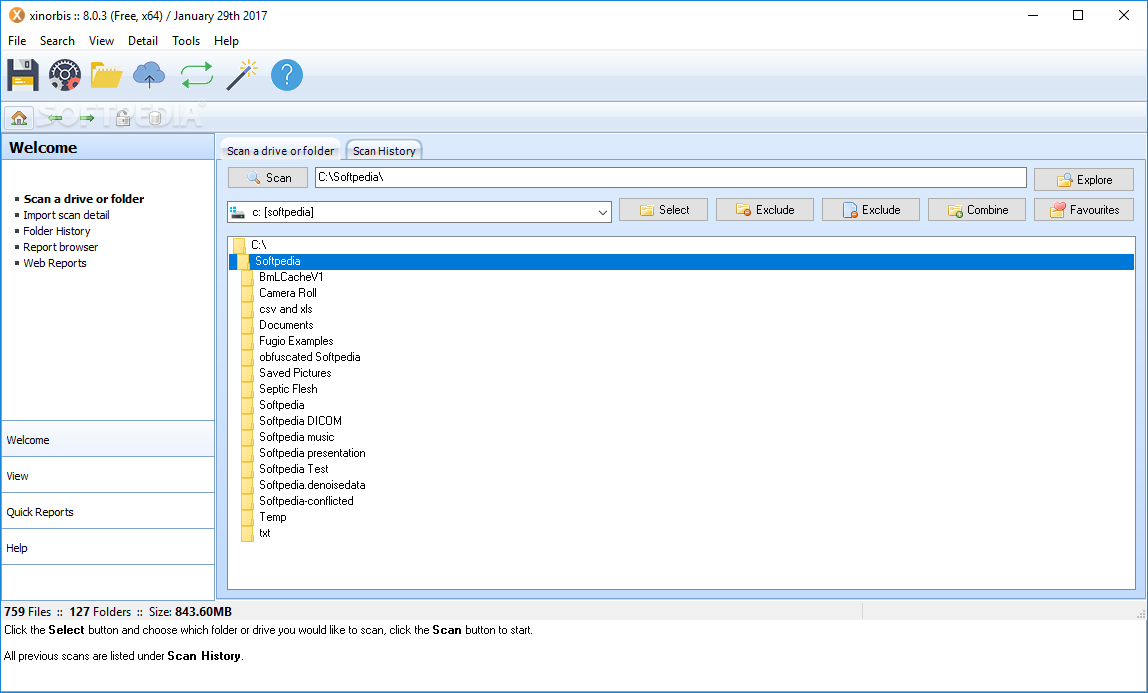
Task: Open the Detail menu
Action: tap(143, 41)
